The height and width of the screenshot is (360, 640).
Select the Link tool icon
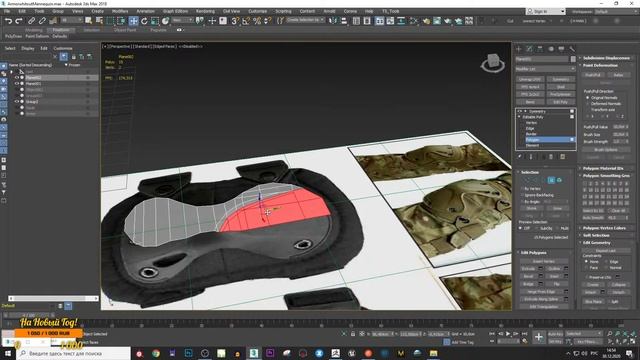point(31,21)
